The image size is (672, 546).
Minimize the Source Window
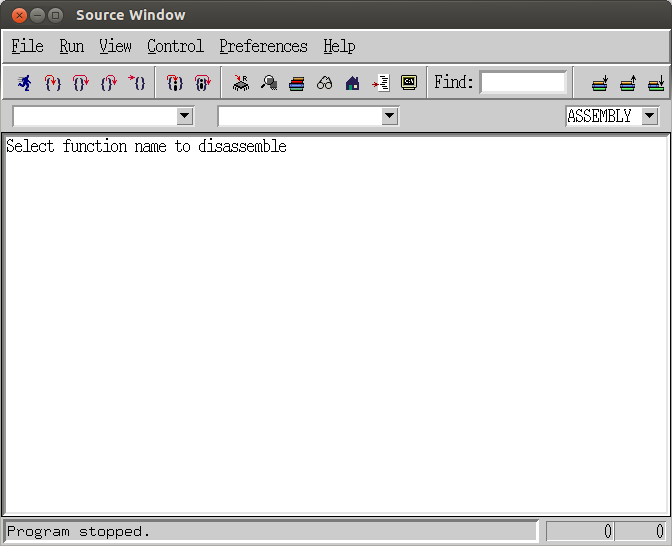coord(37,15)
